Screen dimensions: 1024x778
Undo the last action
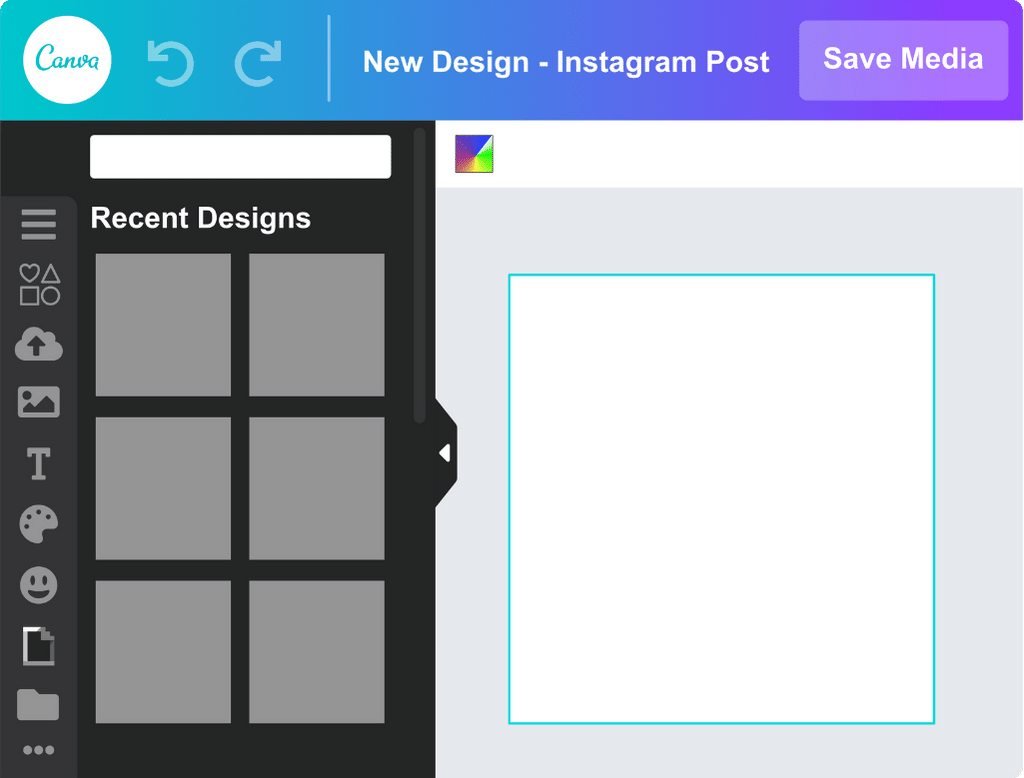point(170,63)
